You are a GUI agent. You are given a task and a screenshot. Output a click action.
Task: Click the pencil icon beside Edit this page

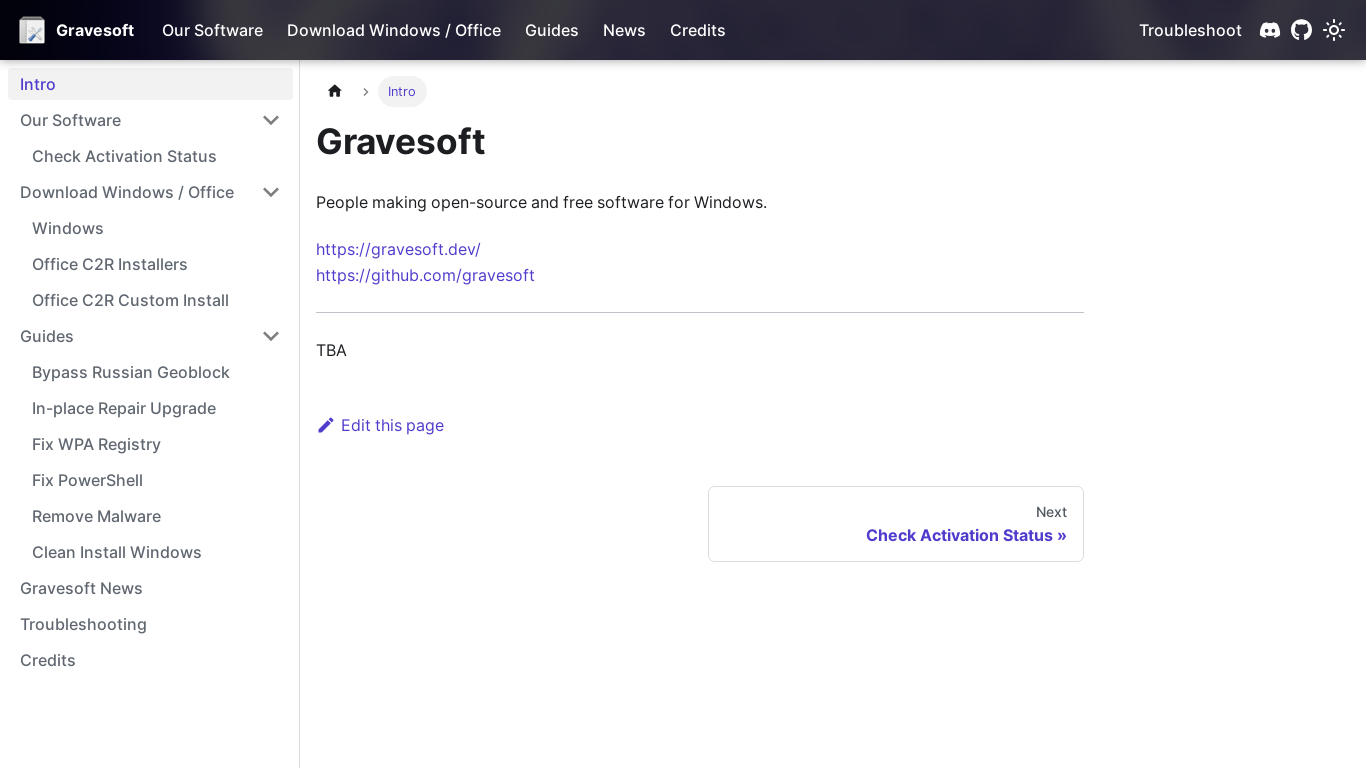pyautogui.click(x=326, y=425)
